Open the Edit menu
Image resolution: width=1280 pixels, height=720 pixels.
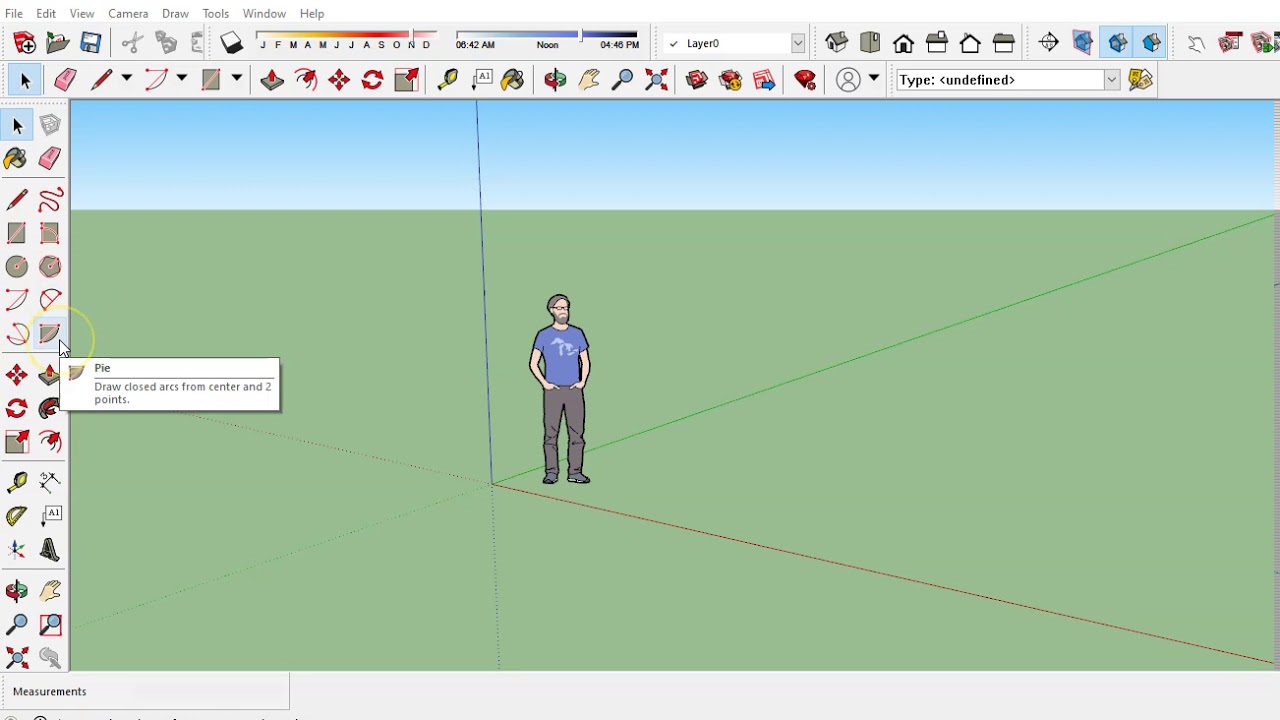click(46, 13)
